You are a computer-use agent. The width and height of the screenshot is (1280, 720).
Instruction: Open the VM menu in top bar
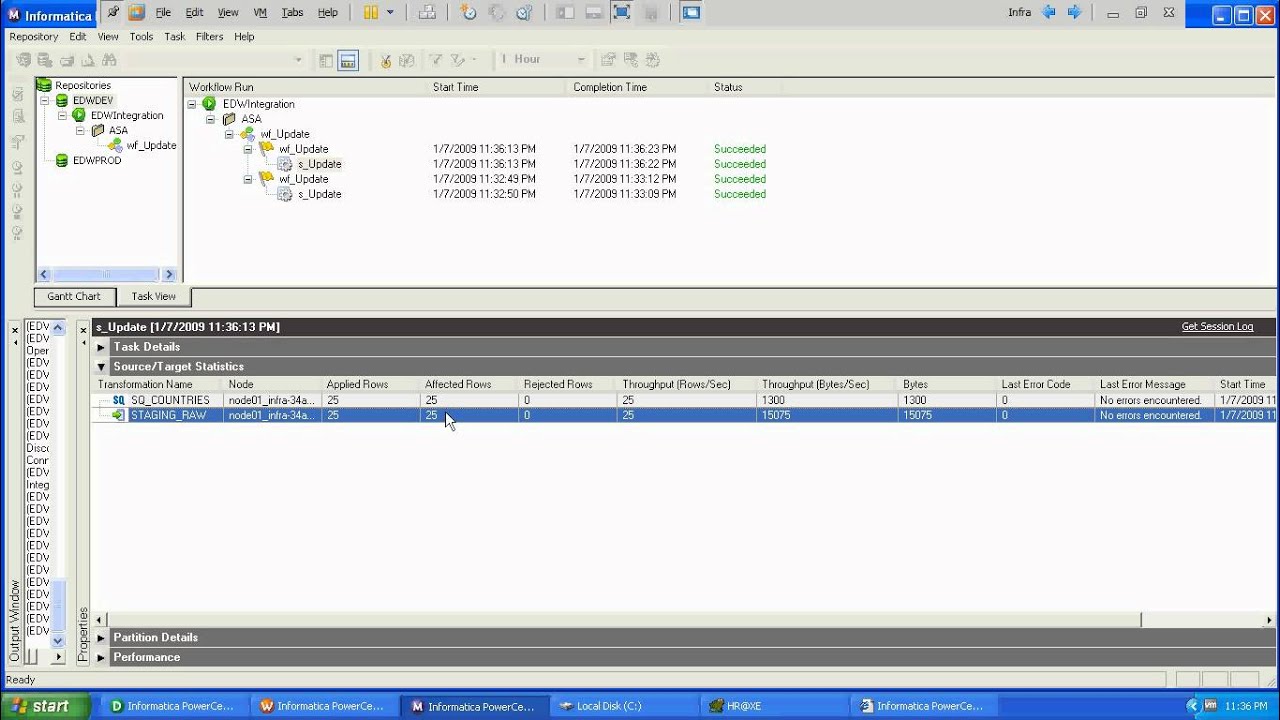point(260,13)
